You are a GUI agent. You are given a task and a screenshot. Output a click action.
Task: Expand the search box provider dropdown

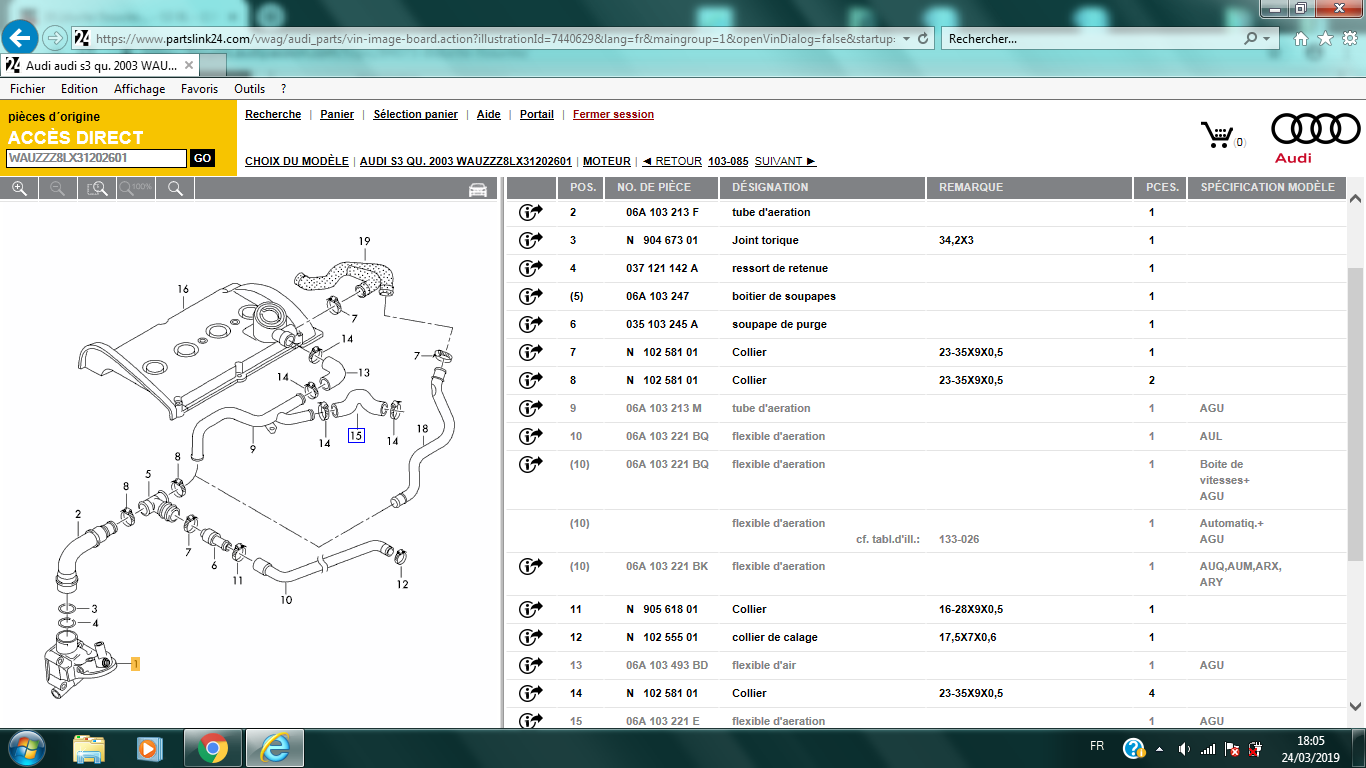tap(1269, 39)
